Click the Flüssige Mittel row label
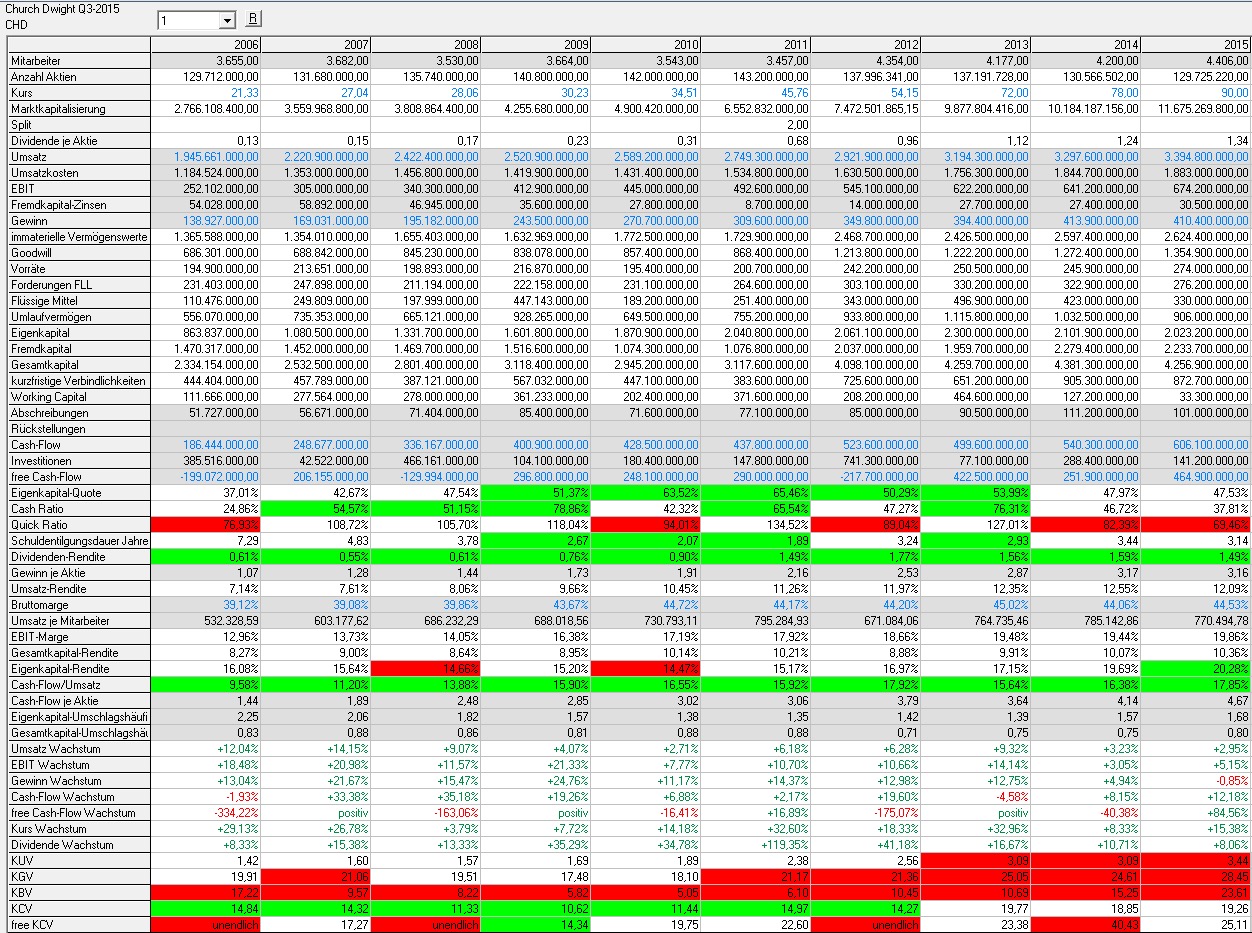The image size is (1252, 933). 79,301
